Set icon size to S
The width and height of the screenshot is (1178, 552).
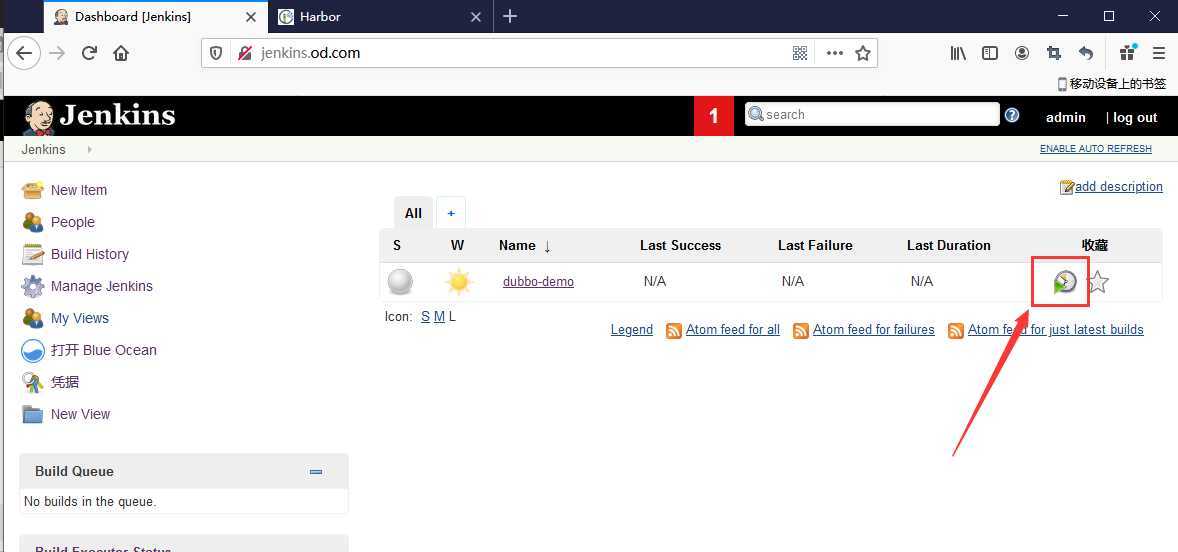(x=425, y=317)
